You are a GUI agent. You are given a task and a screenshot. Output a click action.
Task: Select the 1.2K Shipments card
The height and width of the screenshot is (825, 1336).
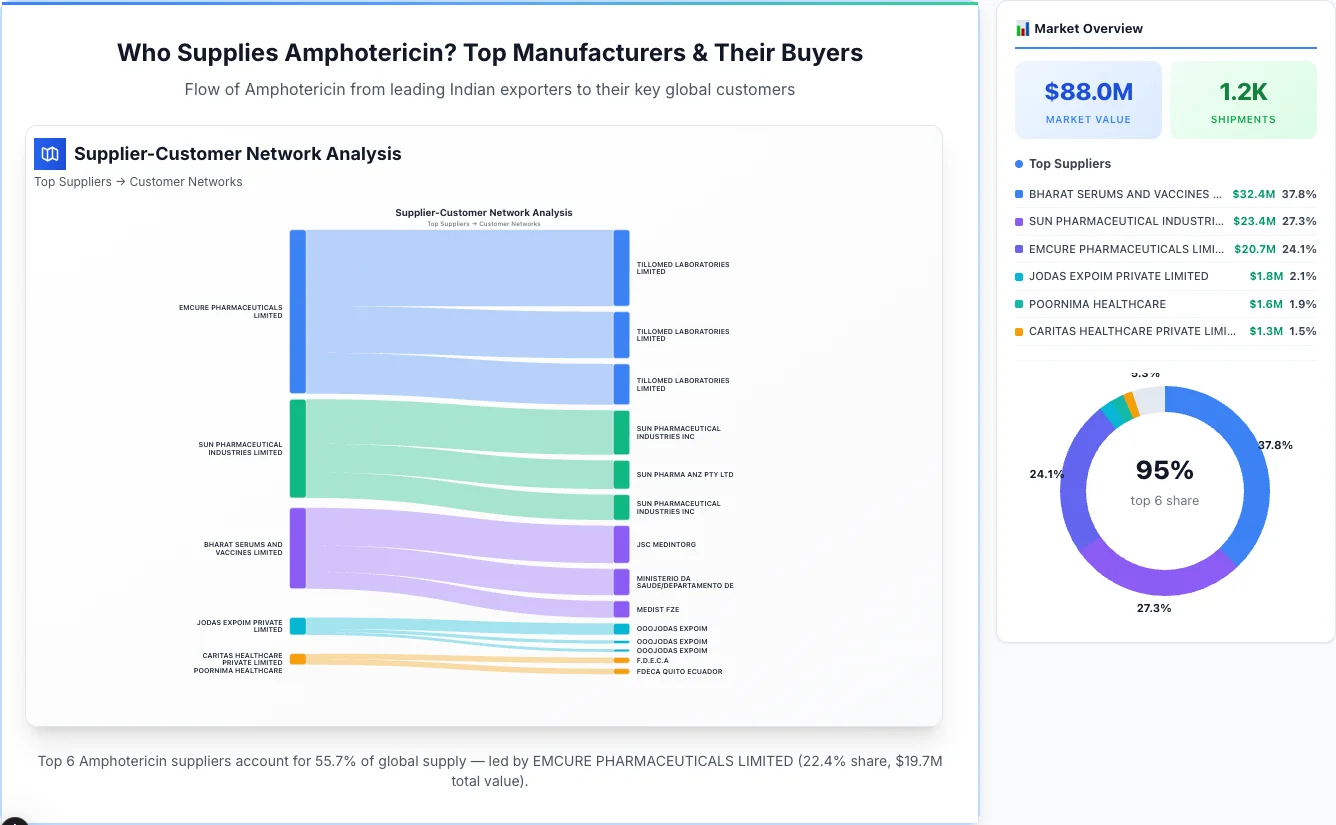click(x=1243, y=99)
